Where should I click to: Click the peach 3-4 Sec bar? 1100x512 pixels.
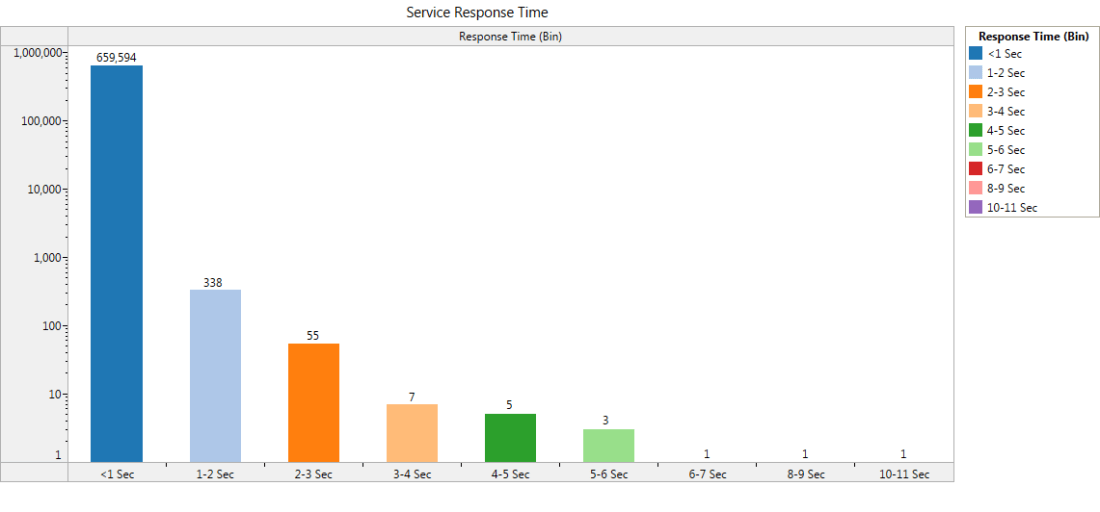point(411,432)
